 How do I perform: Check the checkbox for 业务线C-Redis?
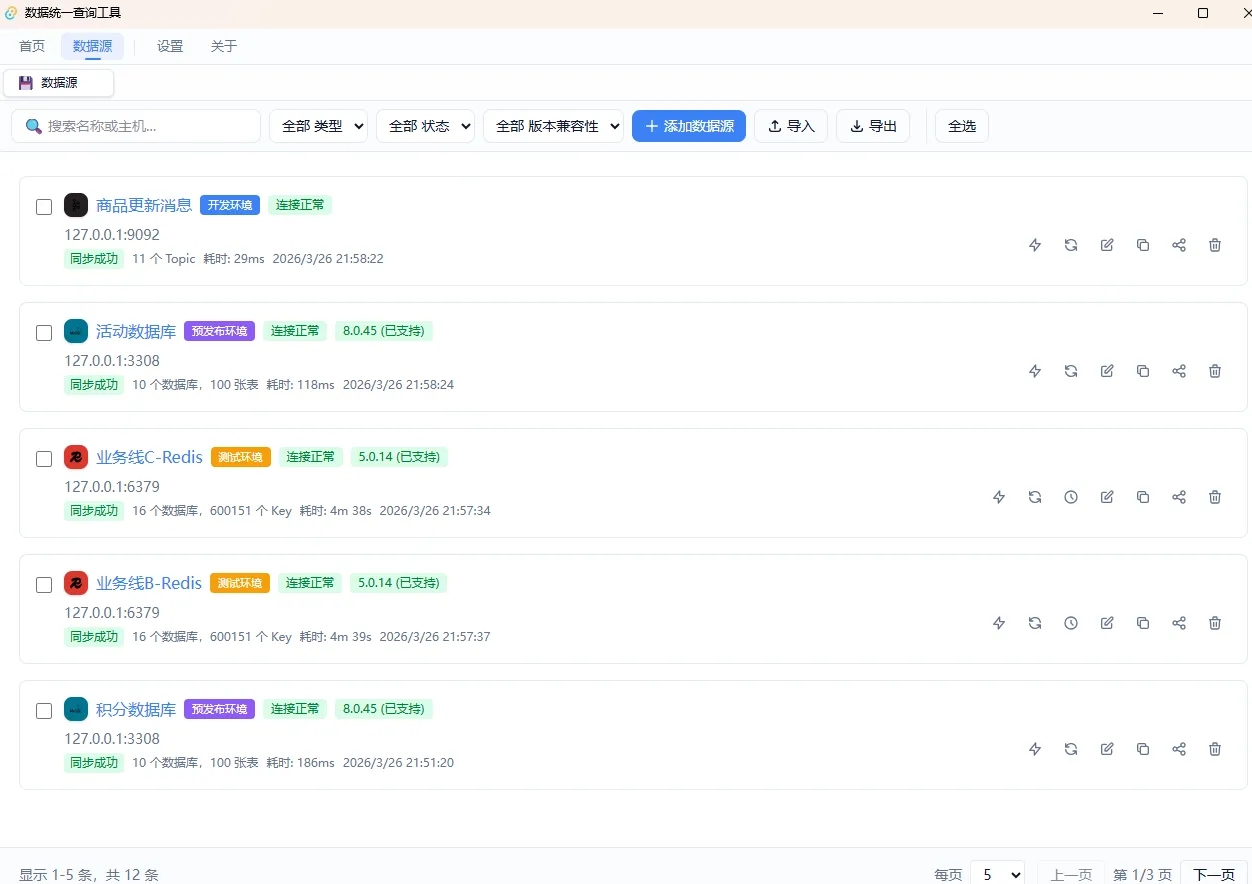coord(44,459)
